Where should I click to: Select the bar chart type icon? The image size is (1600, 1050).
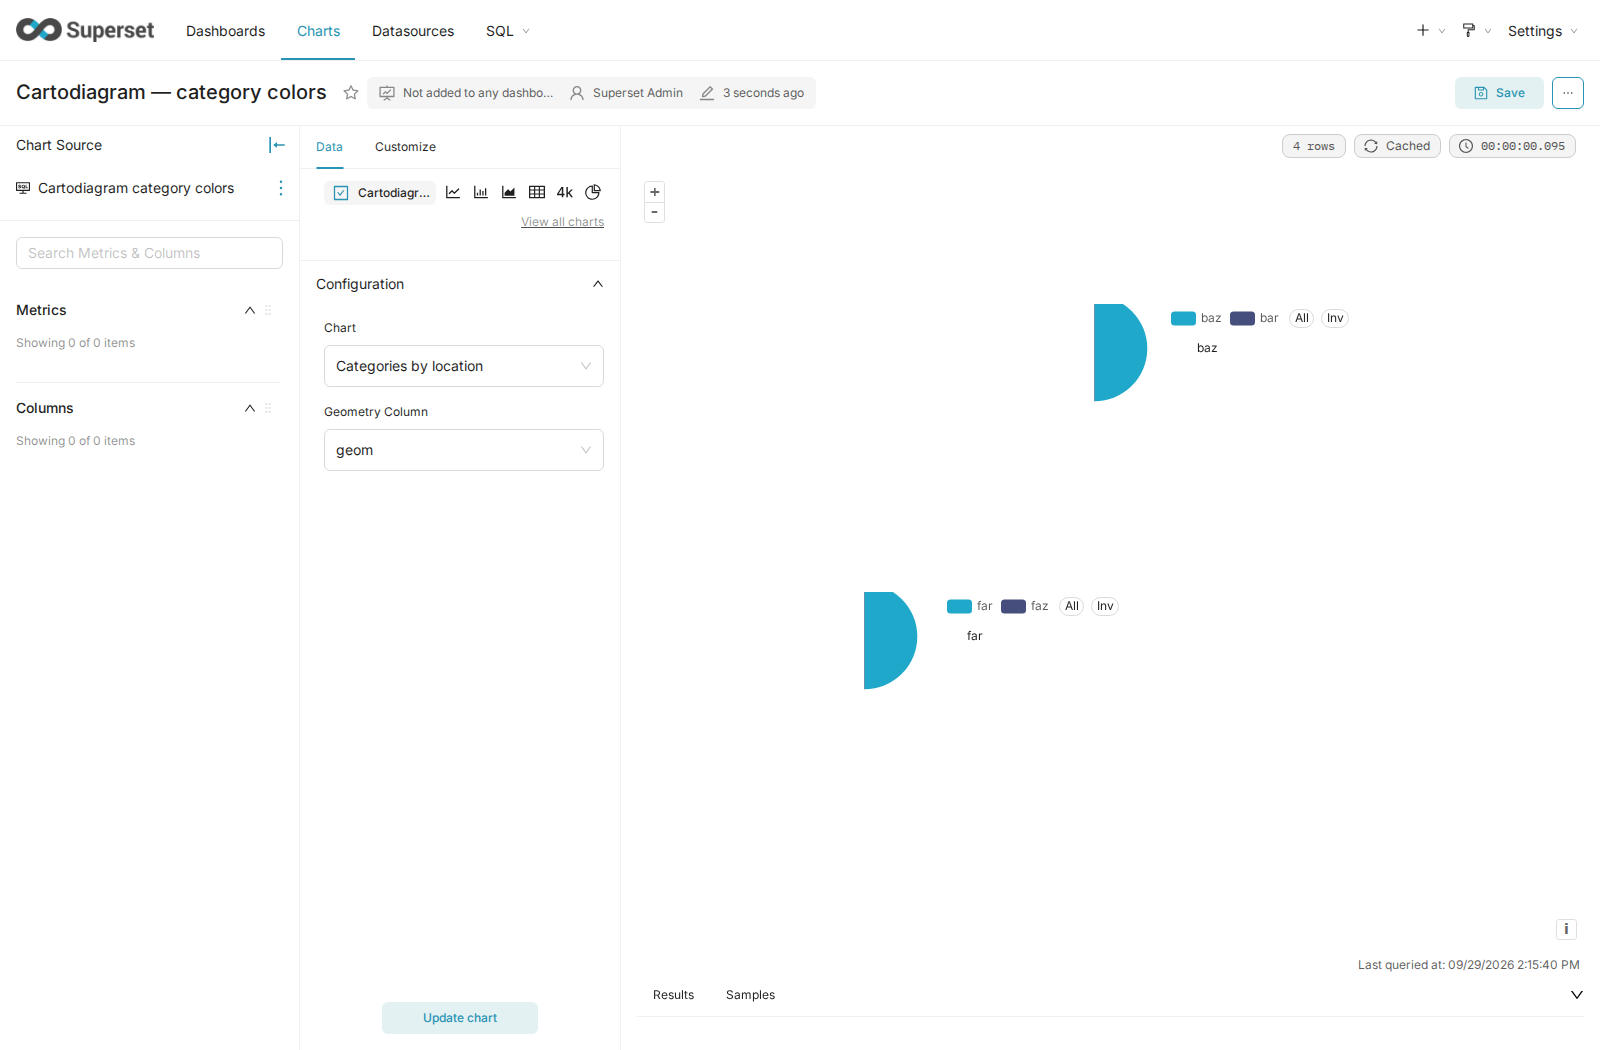click(x=481, y=192)
